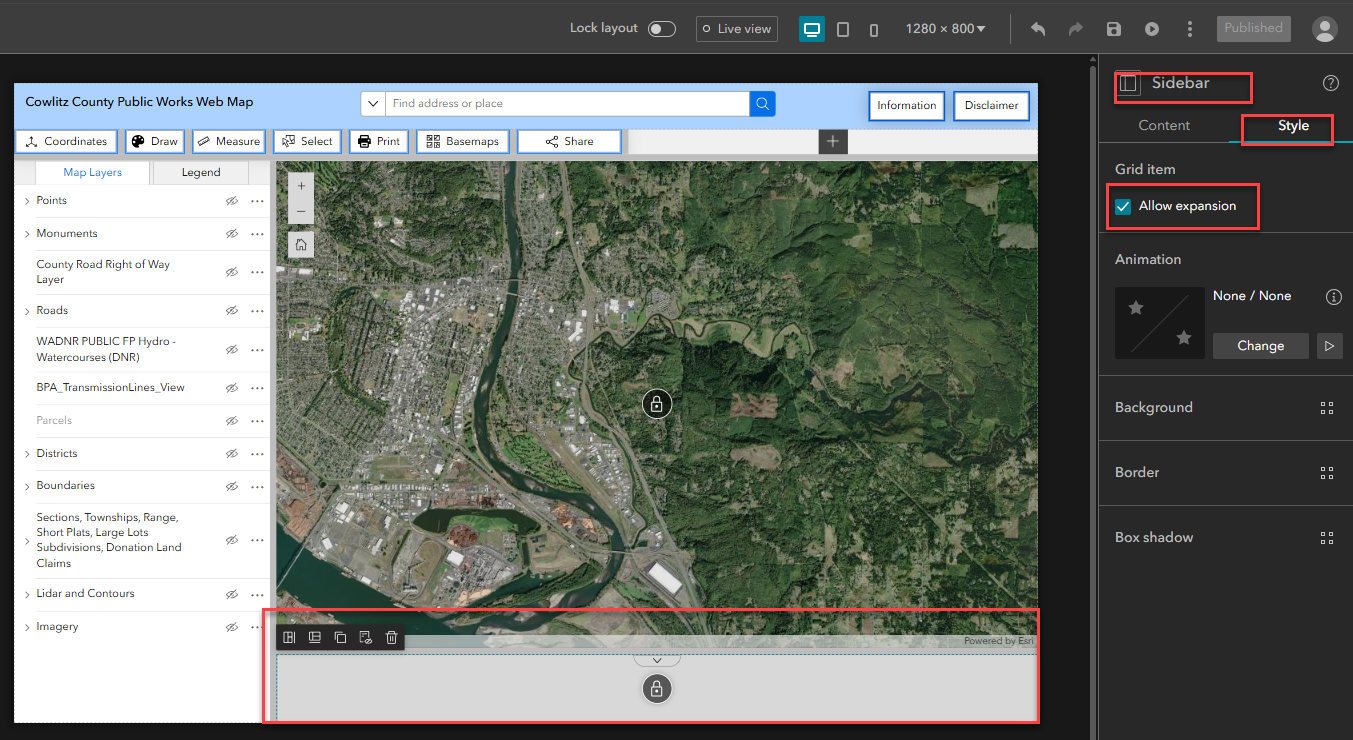This screenshot has width=1353, height=740.
Task: Delete the selected widget via trash icon
Action: 391,637
